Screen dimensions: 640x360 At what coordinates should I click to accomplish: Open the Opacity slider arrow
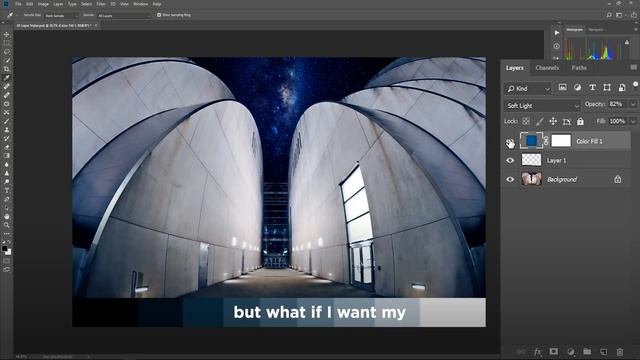point(633,104)
